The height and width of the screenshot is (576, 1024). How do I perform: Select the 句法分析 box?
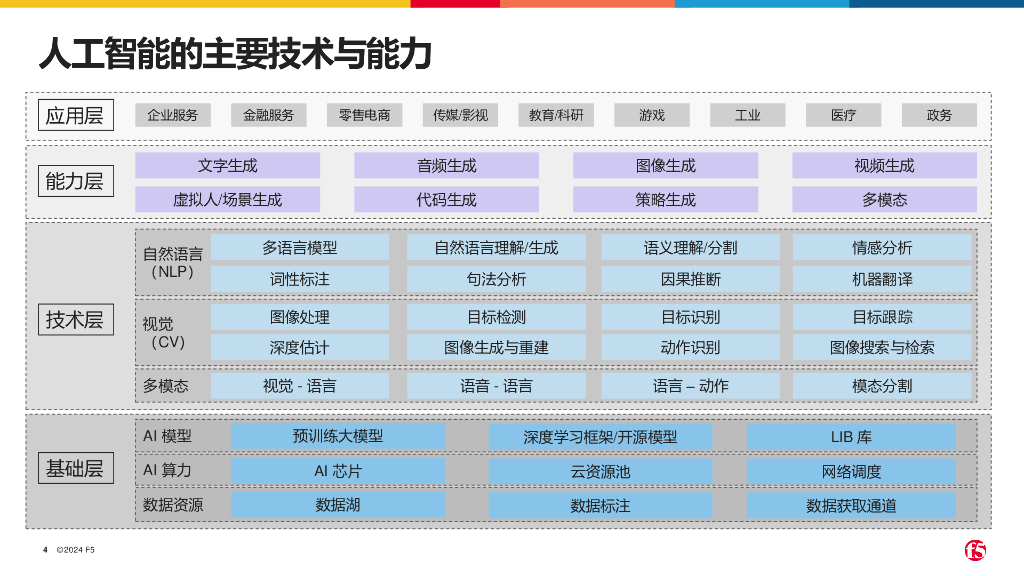pyautogui.click(x=496, y=280)
